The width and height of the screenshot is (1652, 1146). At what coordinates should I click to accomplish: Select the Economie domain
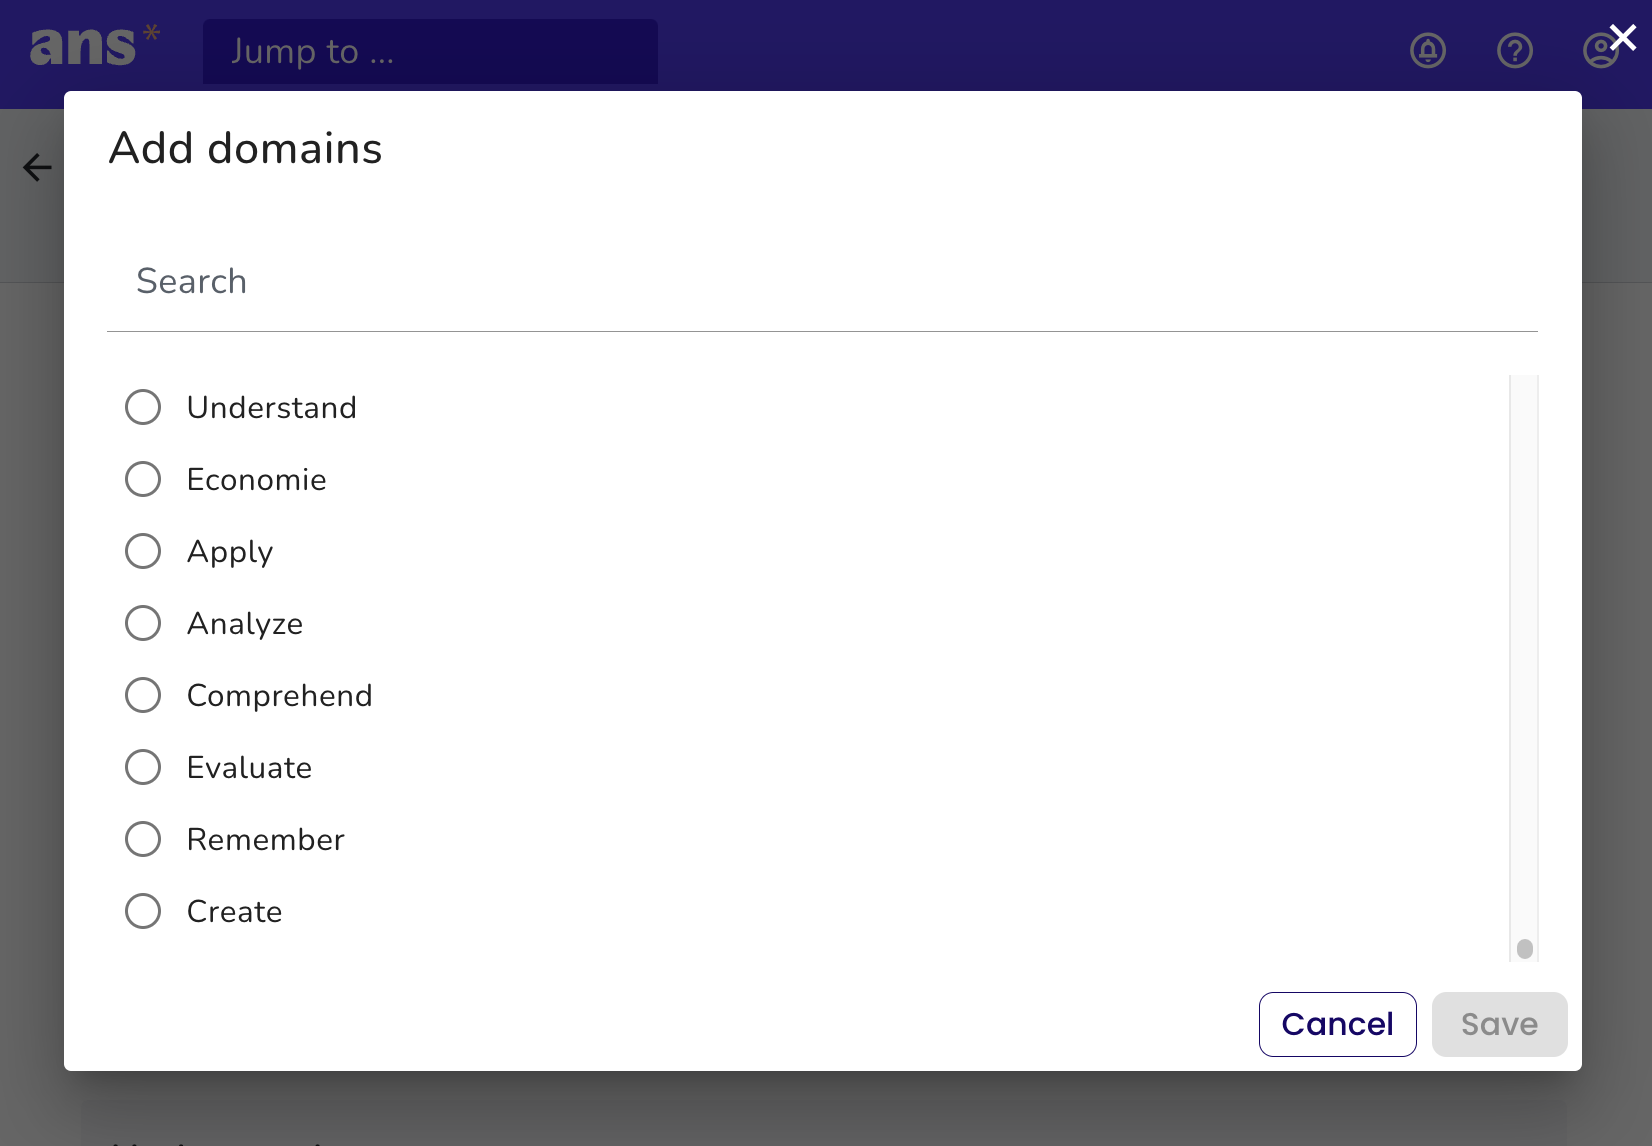[x=143, y=479]
